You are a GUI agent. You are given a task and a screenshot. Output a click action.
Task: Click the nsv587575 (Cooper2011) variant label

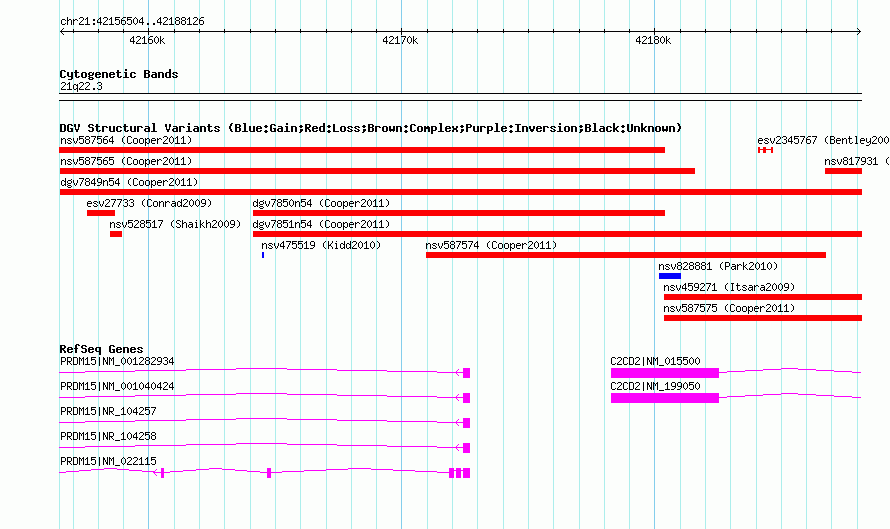click(729, 308)
